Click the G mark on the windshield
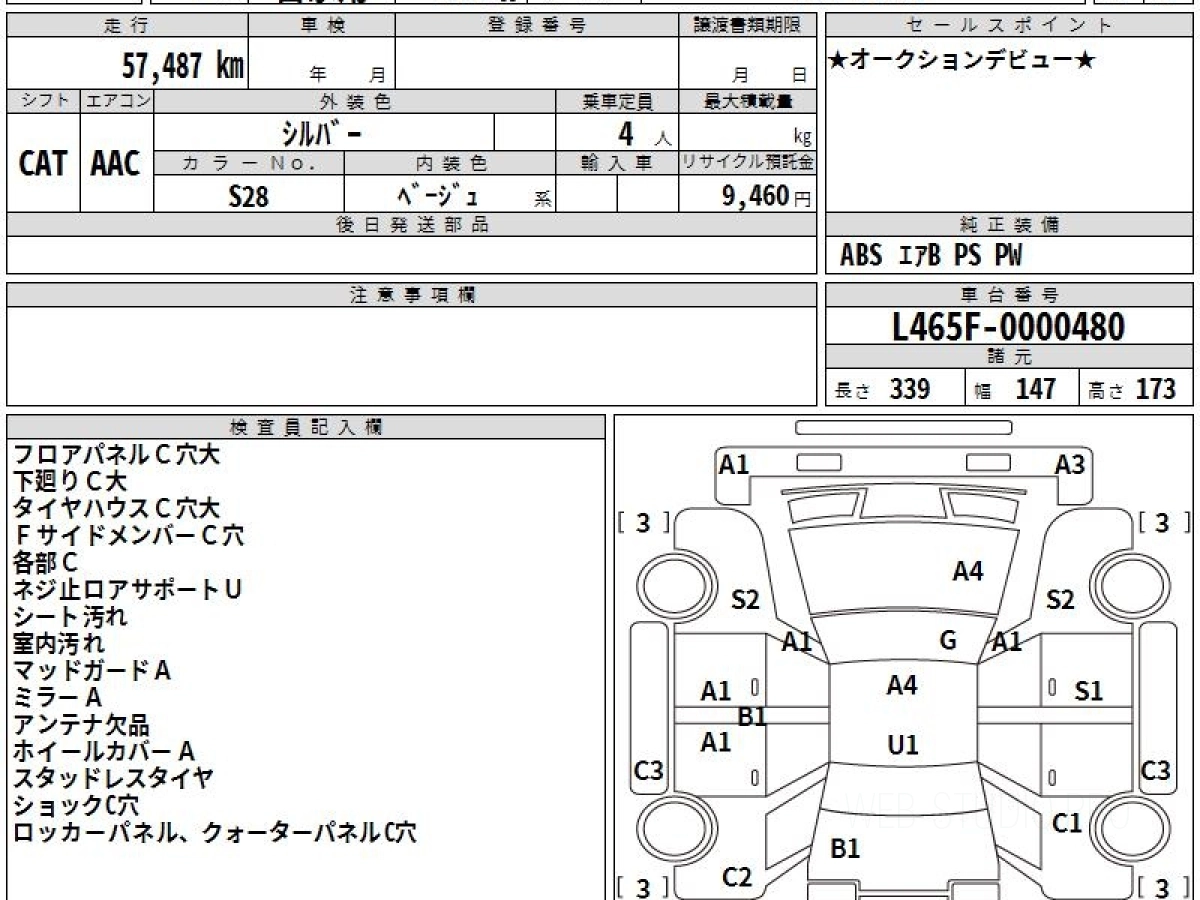The height and width of the screenshot is (900, 1200). [948, 641]
